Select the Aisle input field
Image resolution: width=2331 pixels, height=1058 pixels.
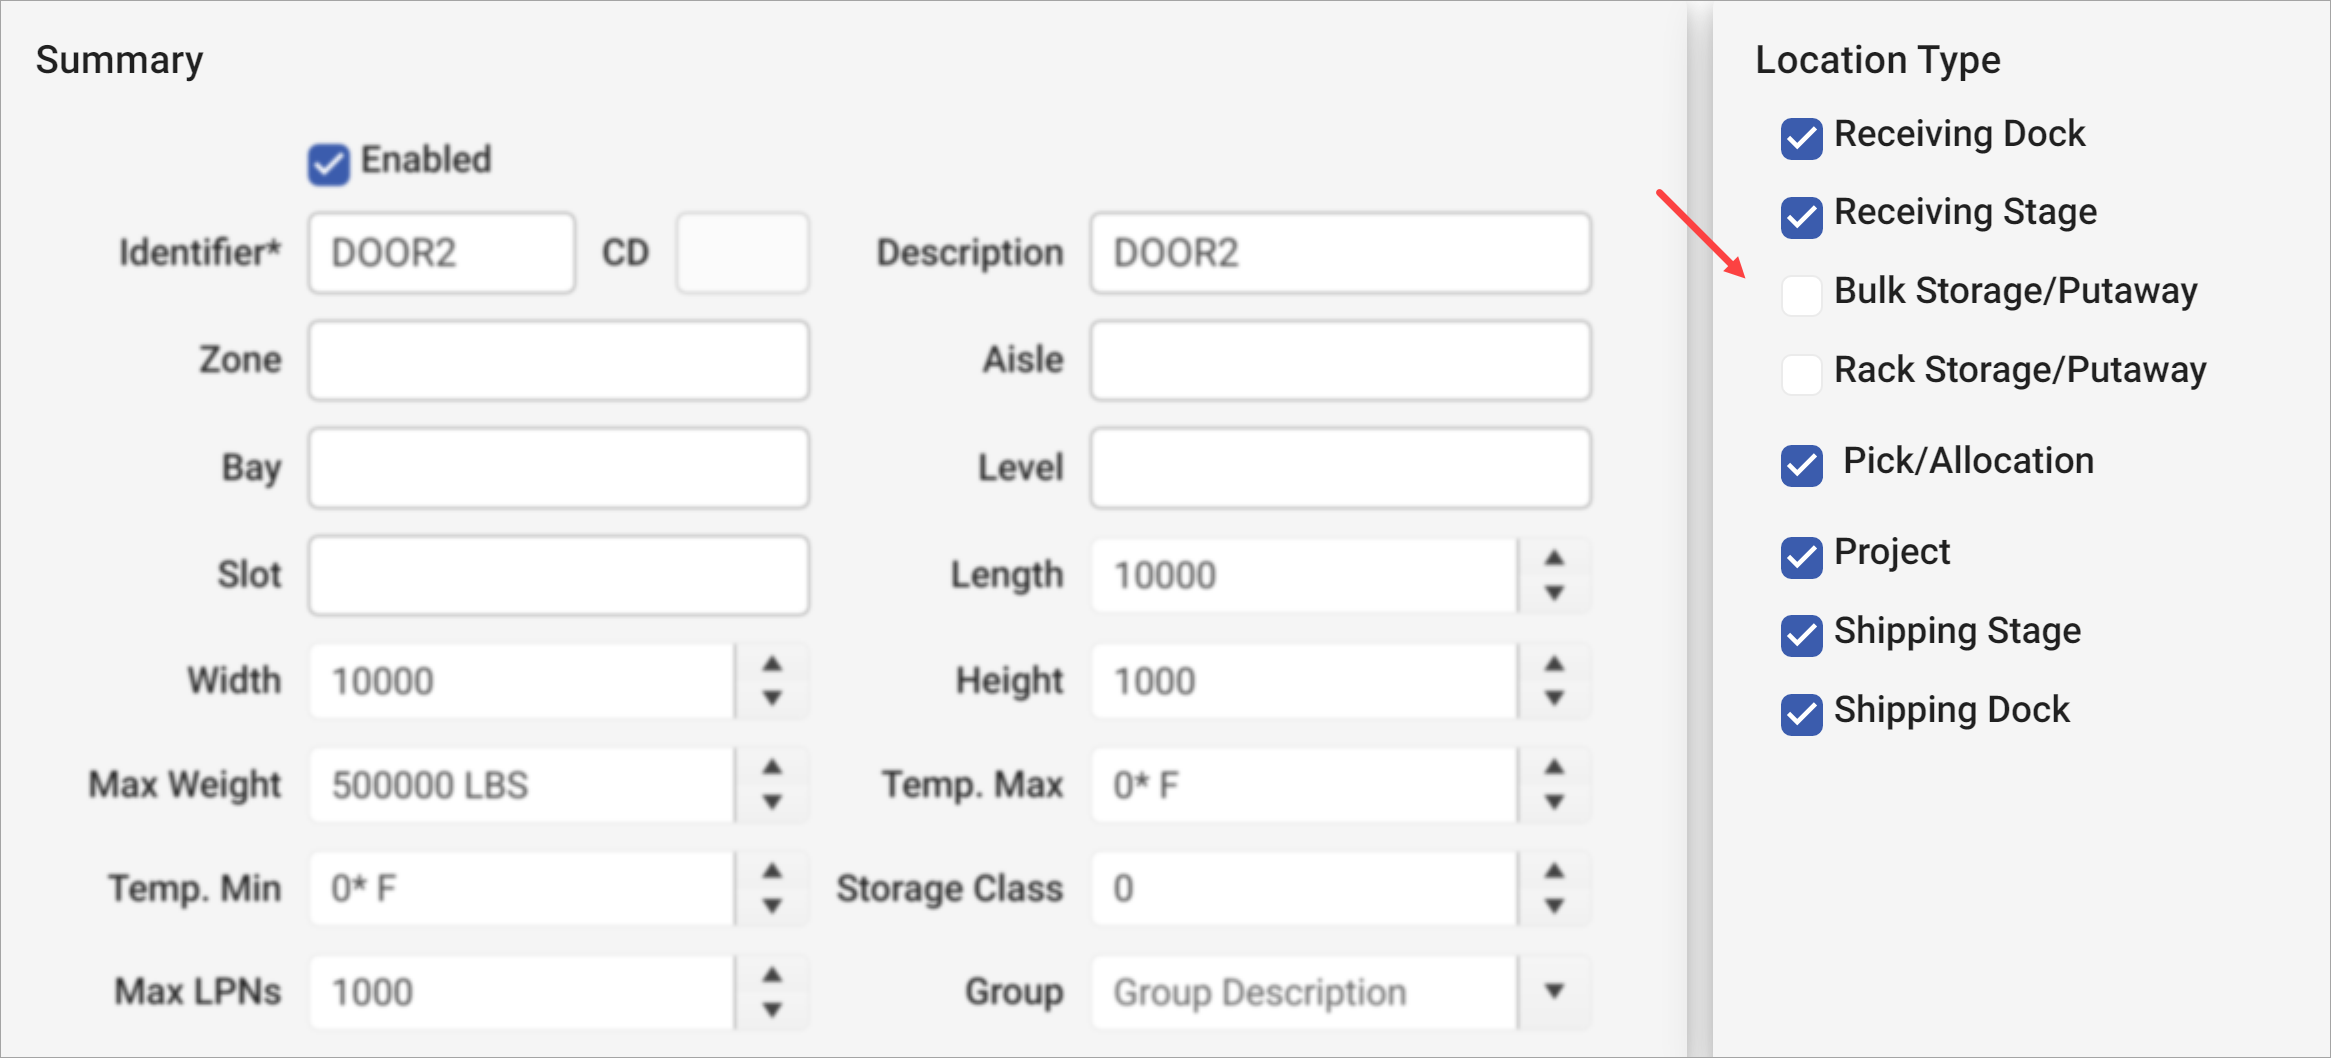coord(1339,360)
